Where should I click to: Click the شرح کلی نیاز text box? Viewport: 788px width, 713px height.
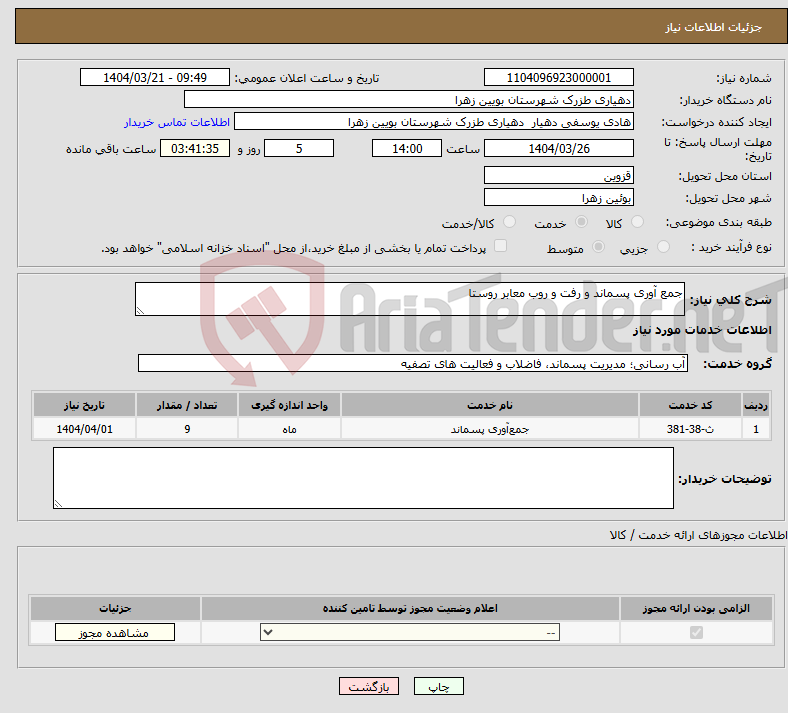tap(410, 299)
